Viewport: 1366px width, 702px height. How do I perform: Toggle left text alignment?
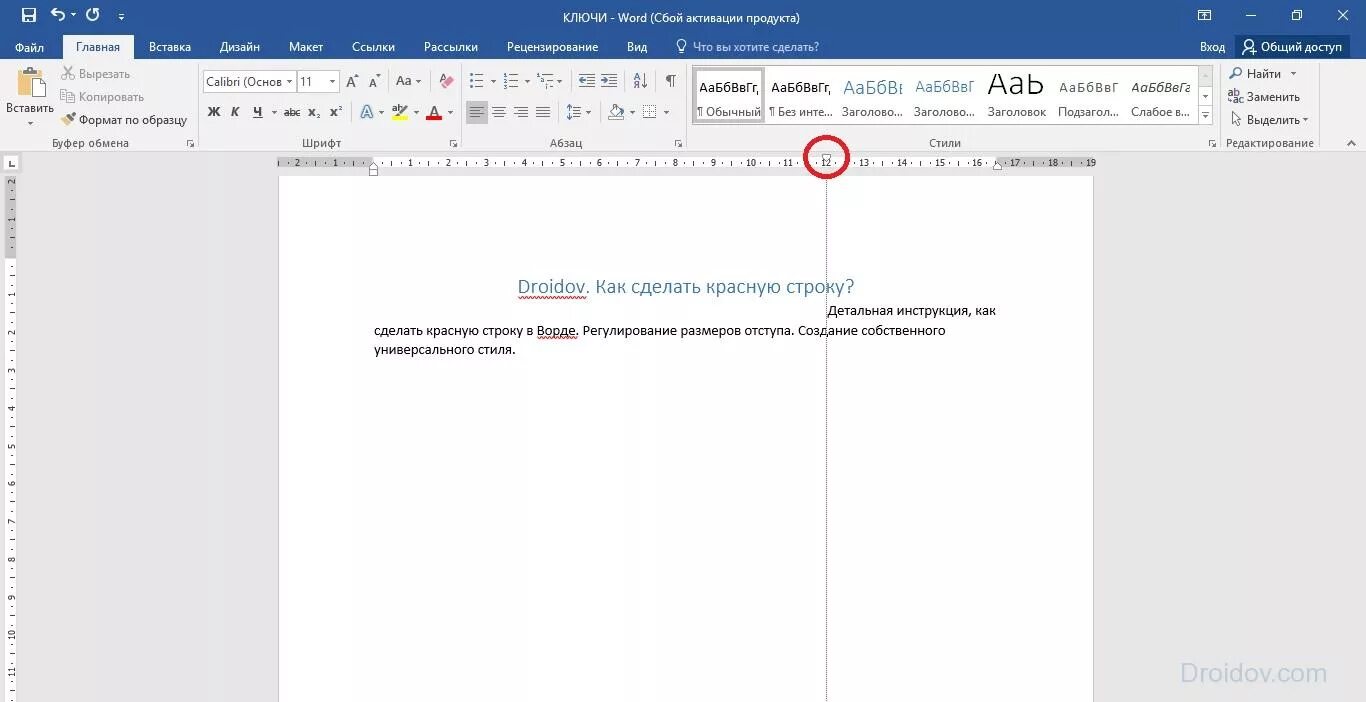tap(477, 112)
